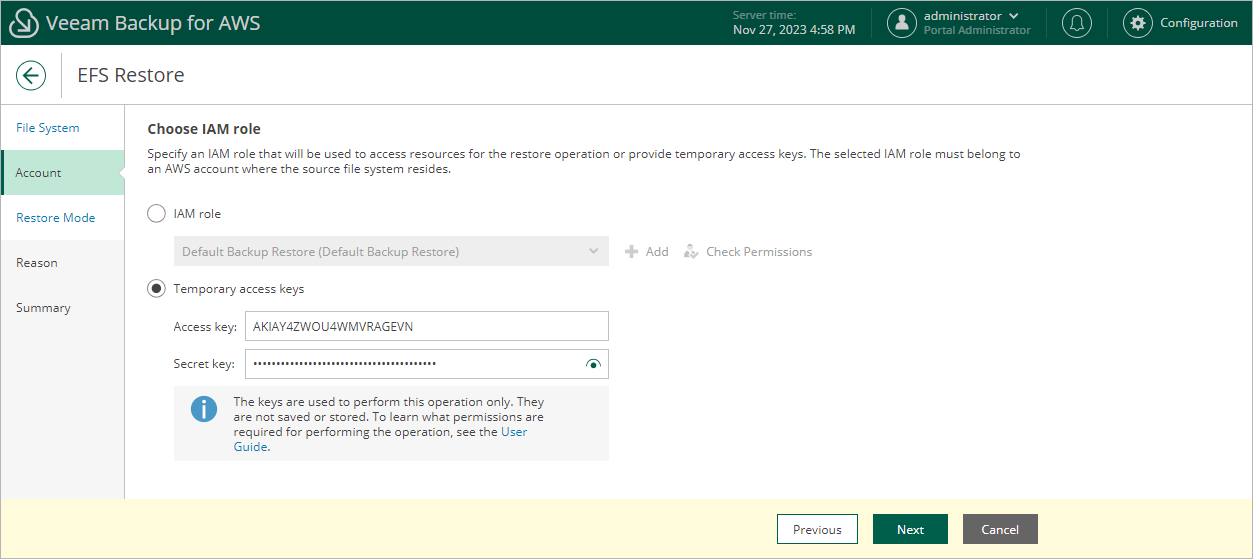The width and height of the screenshot is (1253, 559).
Task: Click the Configuration gear icon
Action: (1137, 23)
